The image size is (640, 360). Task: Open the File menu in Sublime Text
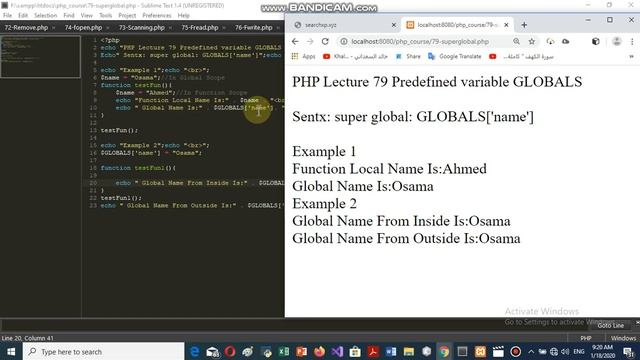[x=7, y=16]
